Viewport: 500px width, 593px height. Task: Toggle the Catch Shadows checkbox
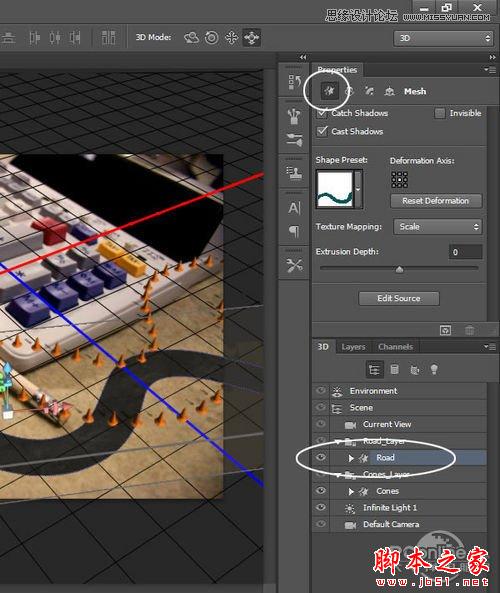pos(322,113)
